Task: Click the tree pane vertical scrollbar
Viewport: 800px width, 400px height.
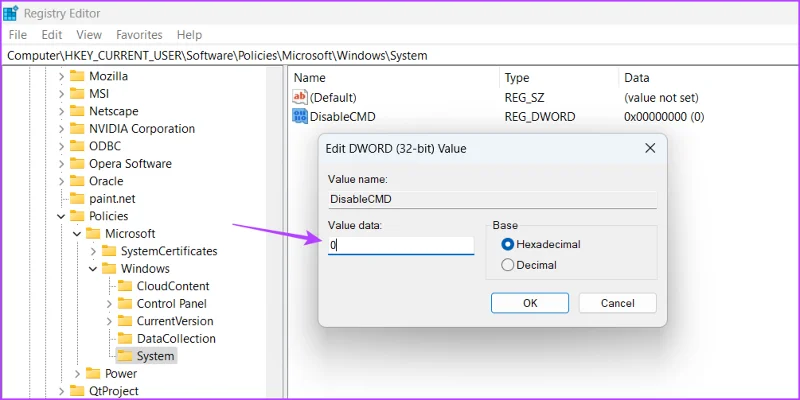Action: click(274, 232)
